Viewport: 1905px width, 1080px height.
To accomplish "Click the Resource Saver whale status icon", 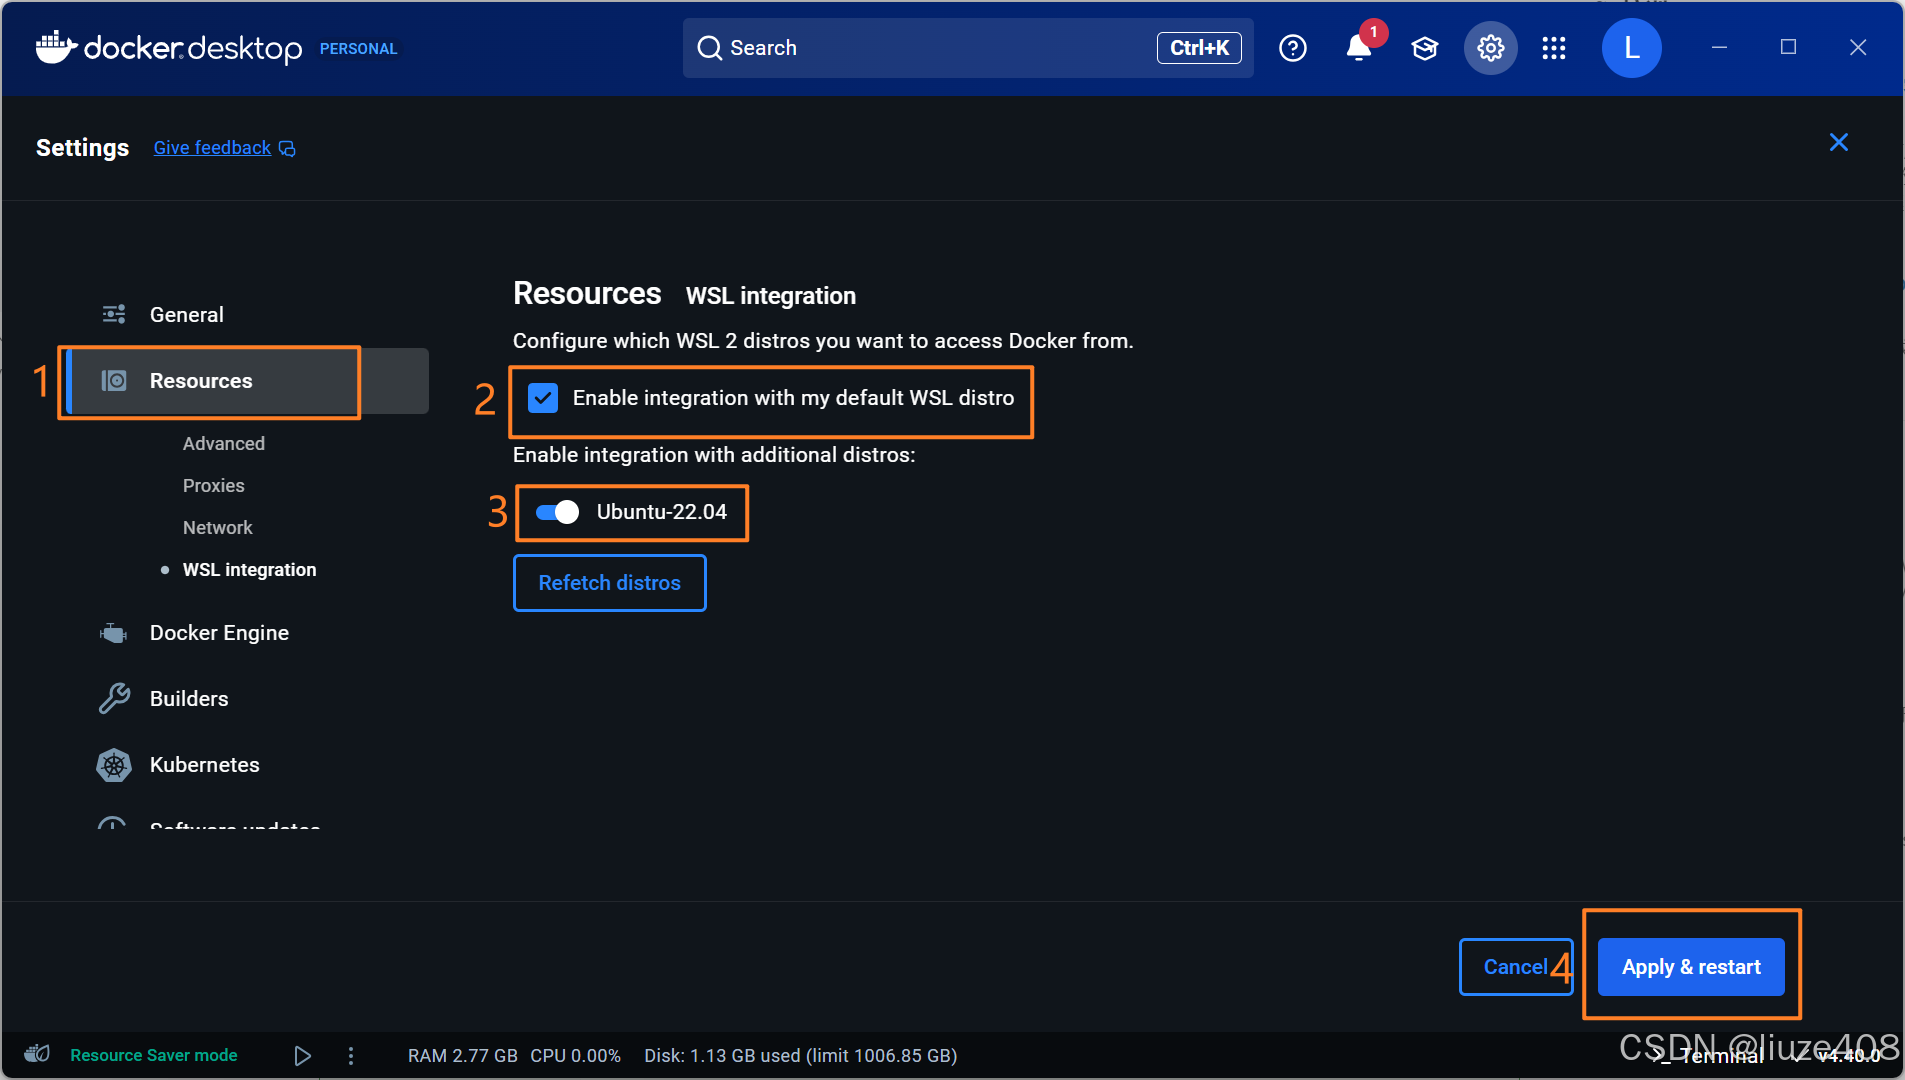I will 37,1054.
